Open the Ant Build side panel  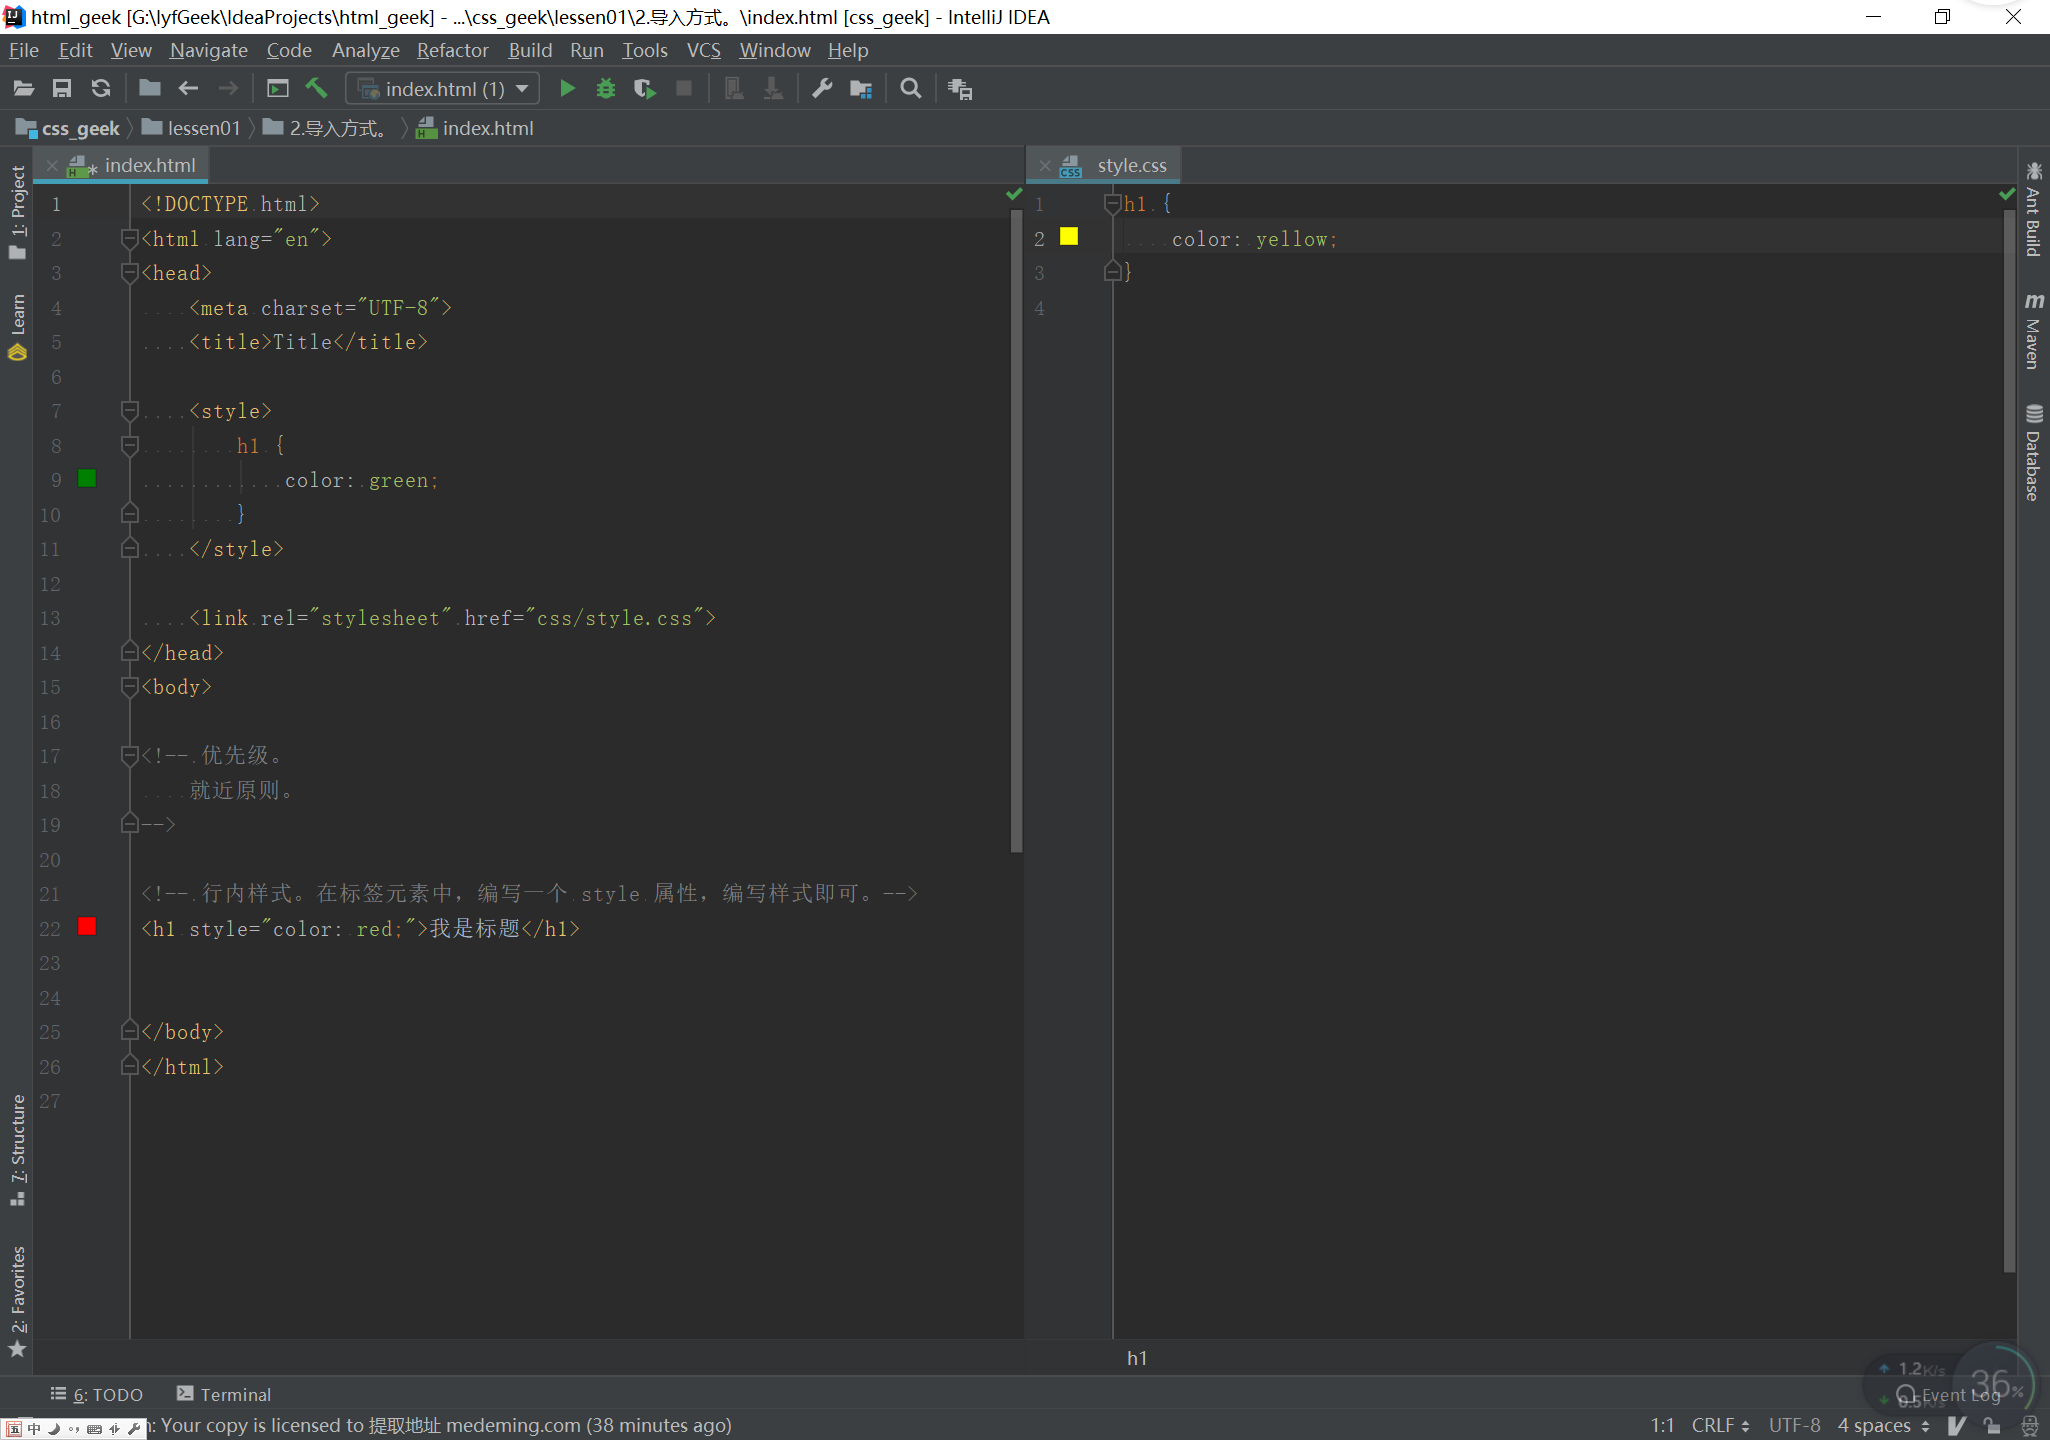click(2033, 208)
